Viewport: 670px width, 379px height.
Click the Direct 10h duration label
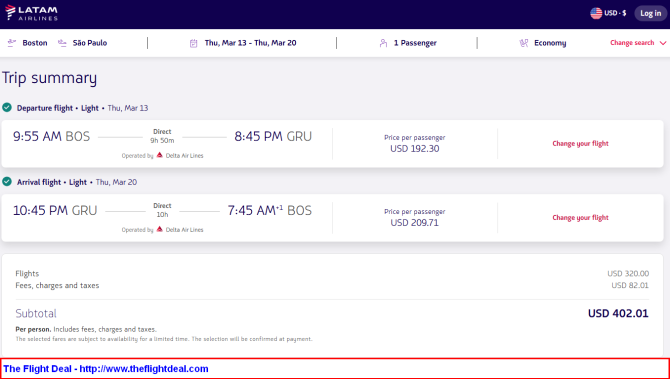[x=162, y=210]
